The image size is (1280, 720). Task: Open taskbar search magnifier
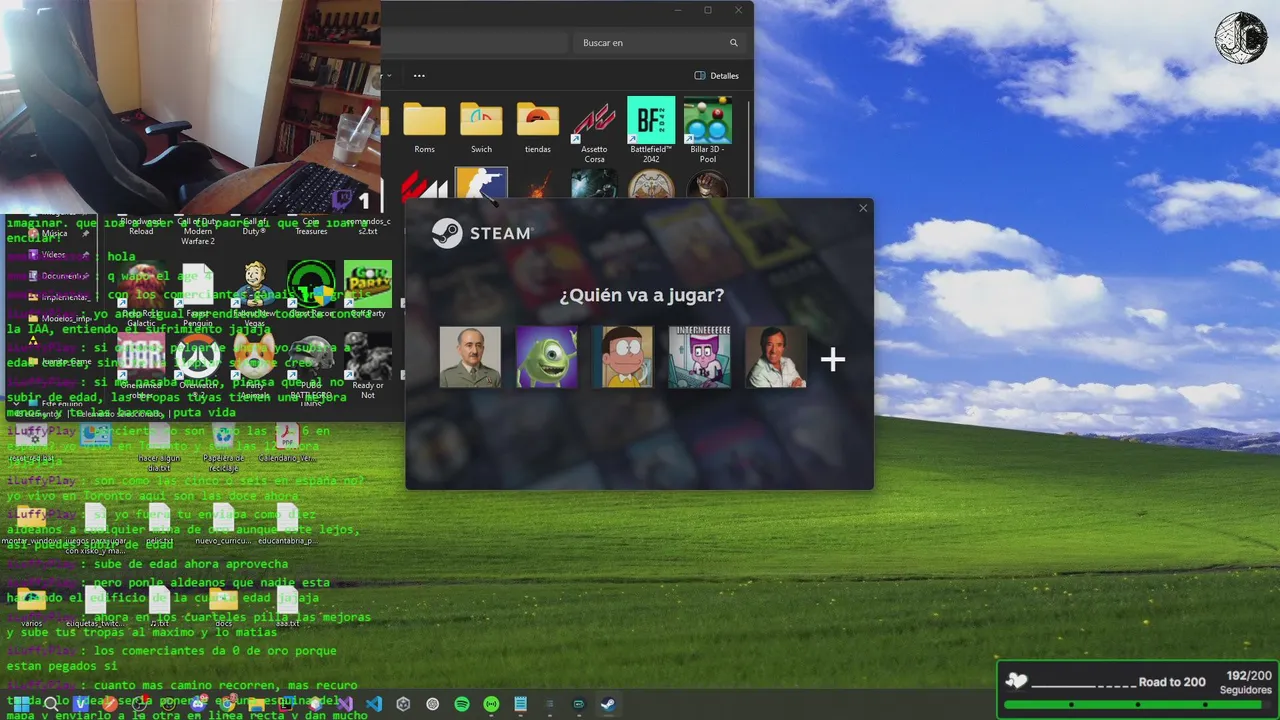tap(51, 704)
